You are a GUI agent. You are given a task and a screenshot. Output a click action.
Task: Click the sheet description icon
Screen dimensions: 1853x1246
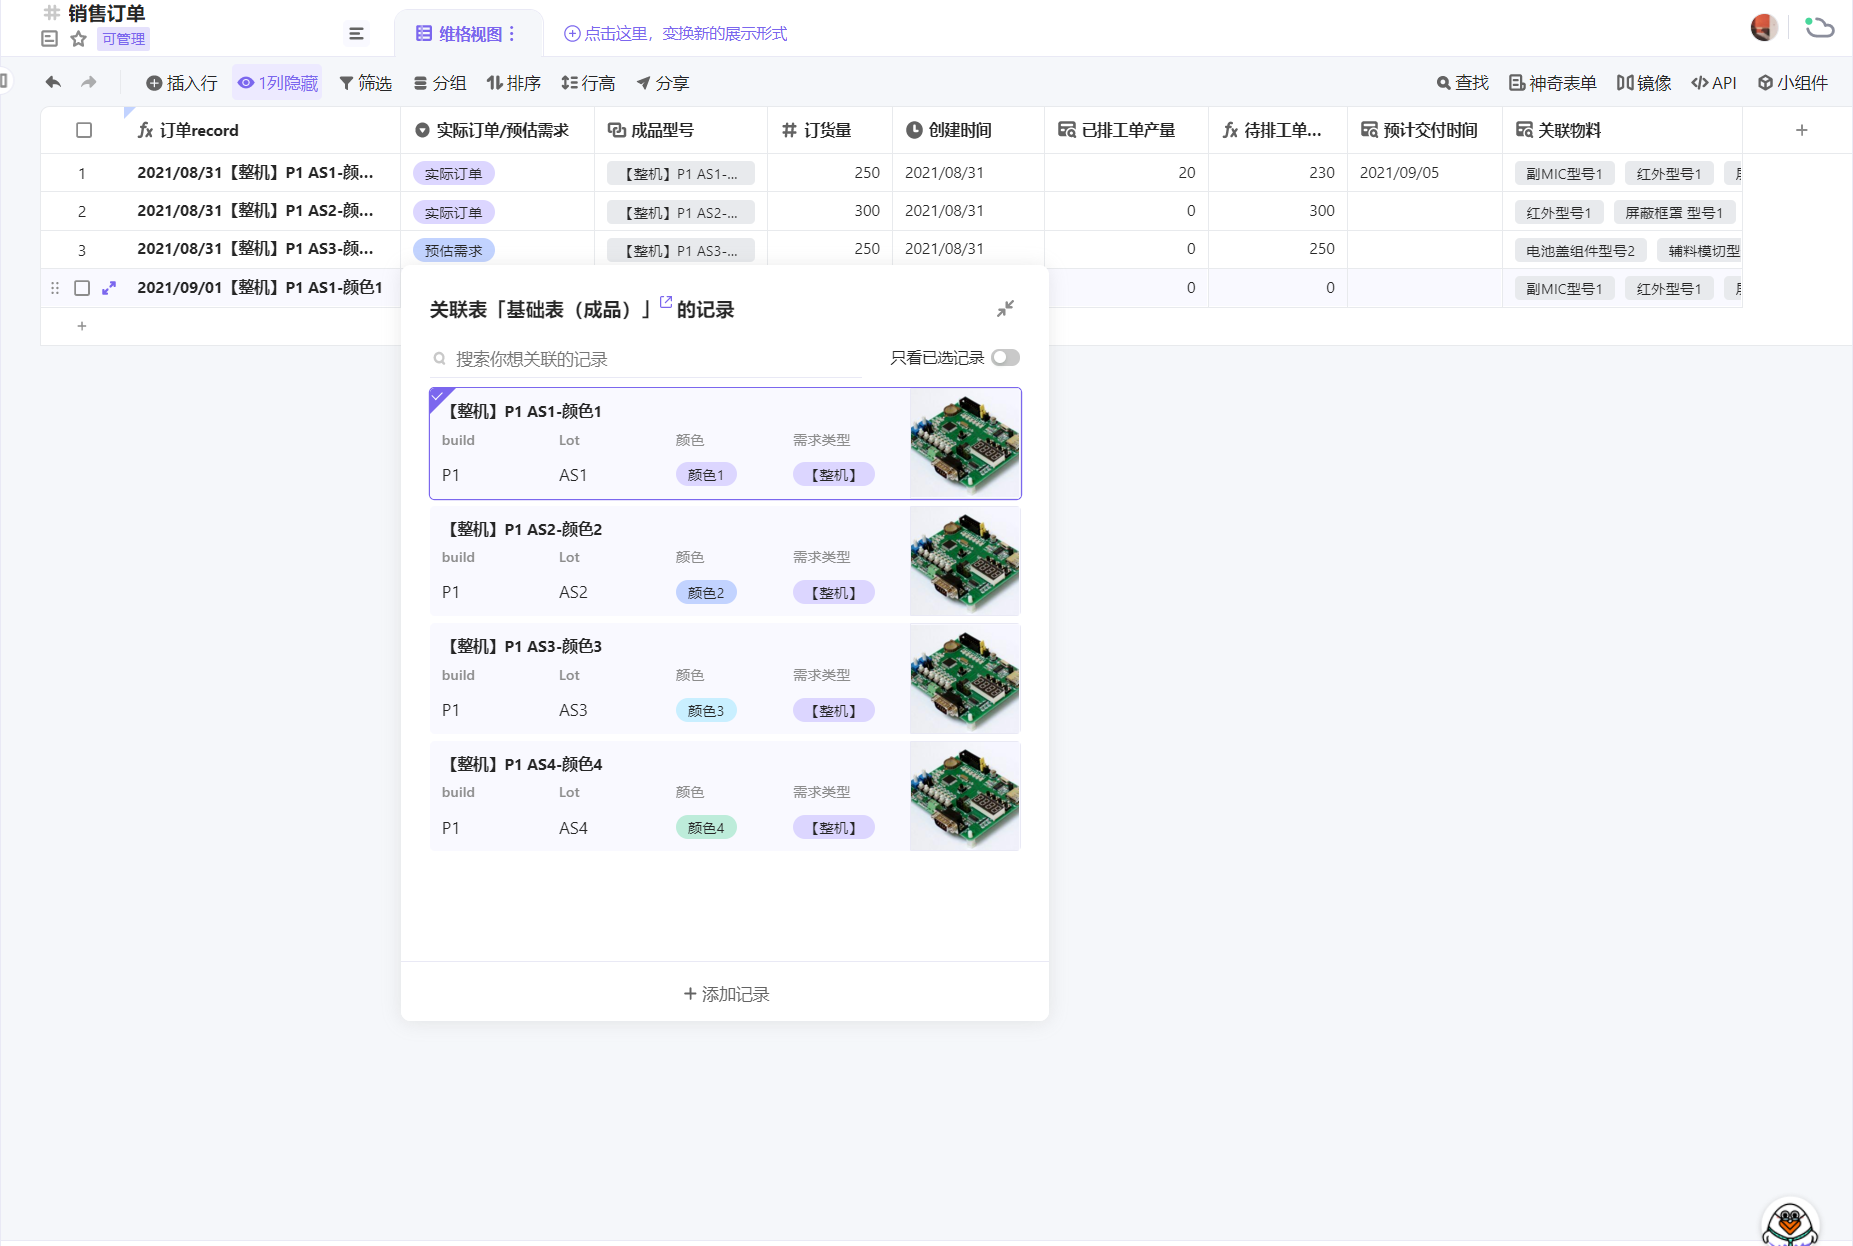point(49,39)
